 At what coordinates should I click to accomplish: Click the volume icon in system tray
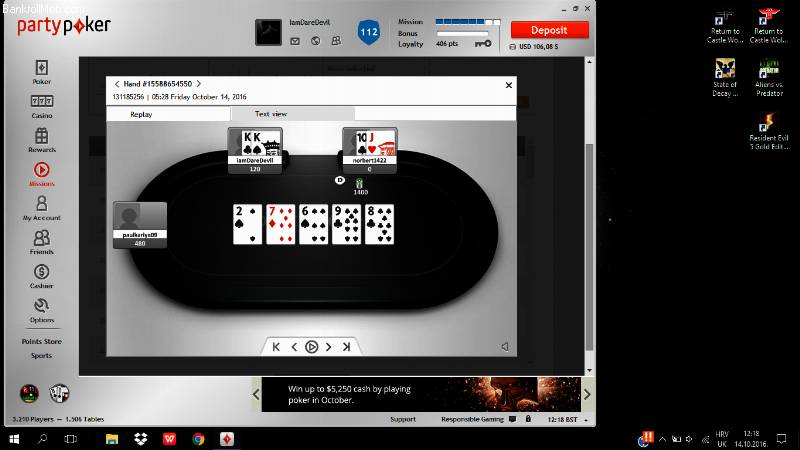tap(689, 439)
